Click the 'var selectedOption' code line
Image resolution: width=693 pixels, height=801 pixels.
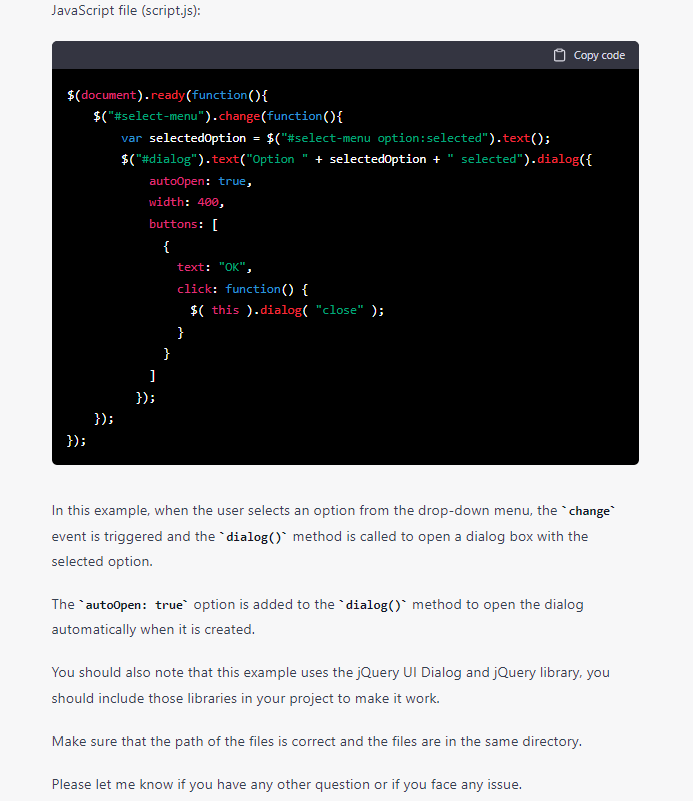tap(336, 138)
